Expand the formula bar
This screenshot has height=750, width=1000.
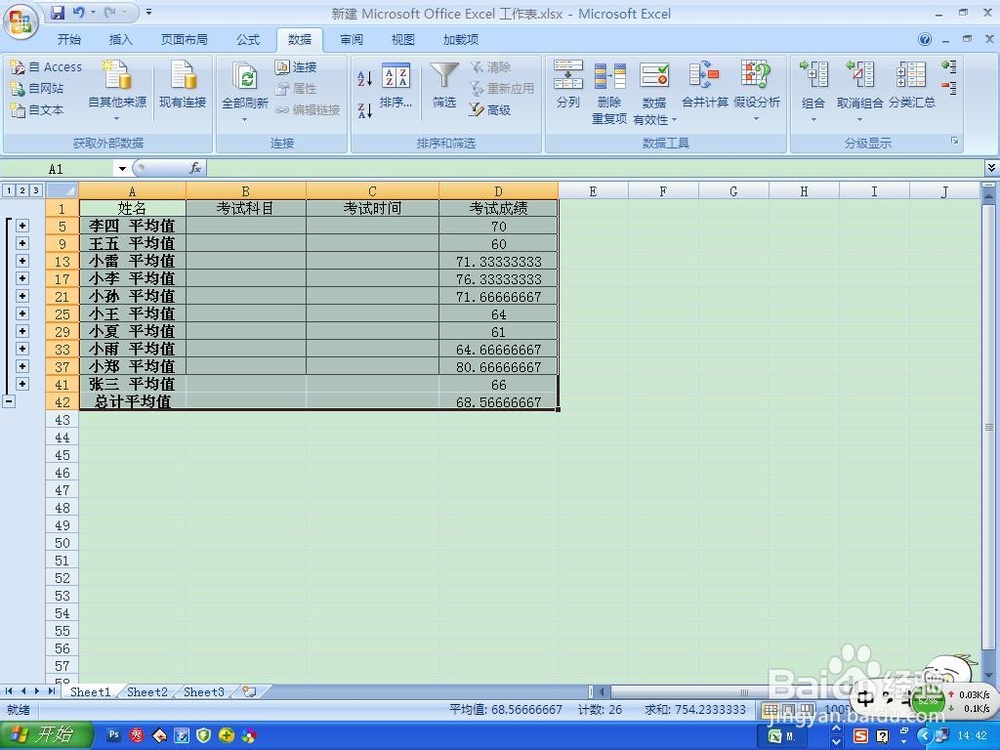pos(991,168)
